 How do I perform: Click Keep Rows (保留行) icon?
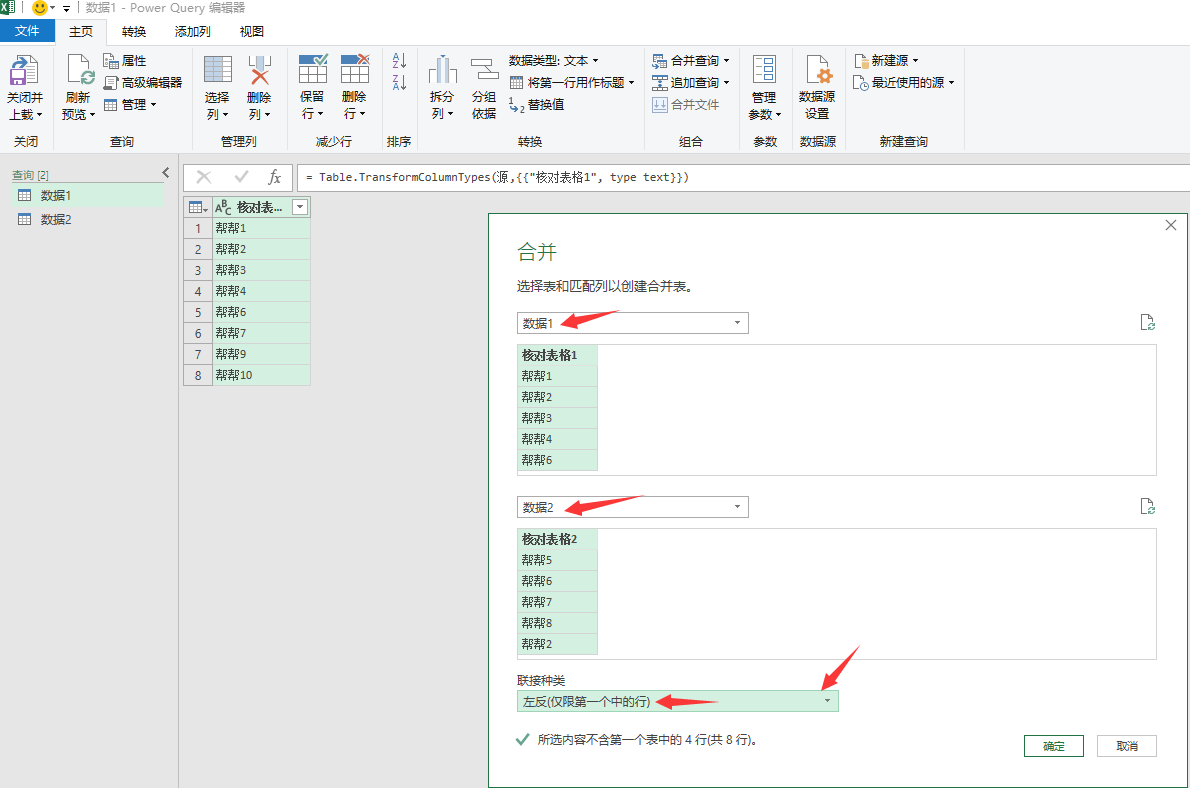coord(313,68)
